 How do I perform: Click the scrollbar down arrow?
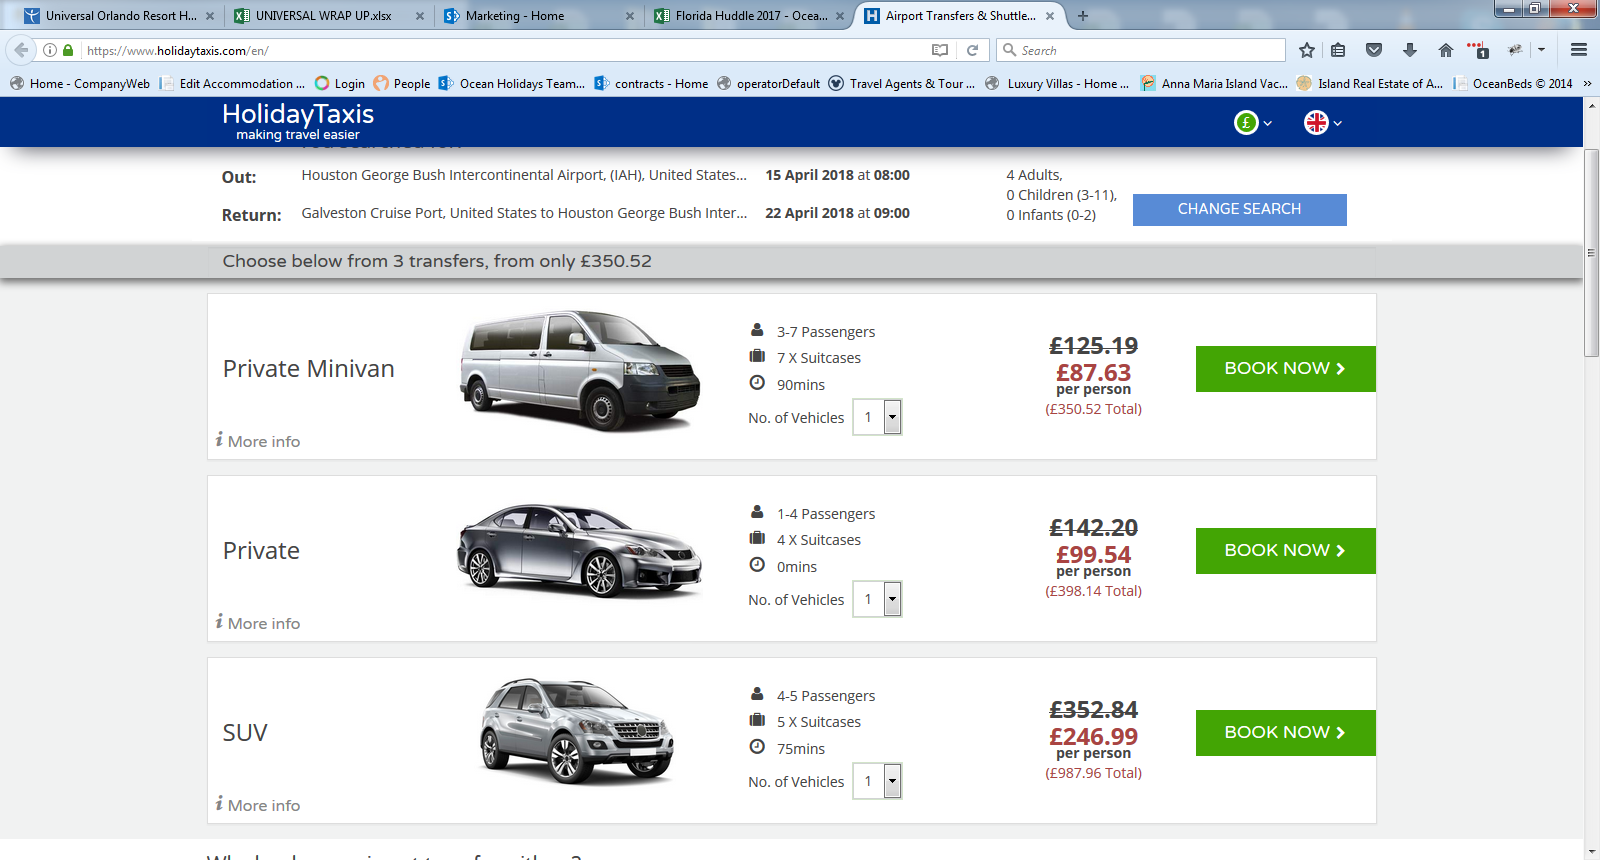[x=1591, y=852]
